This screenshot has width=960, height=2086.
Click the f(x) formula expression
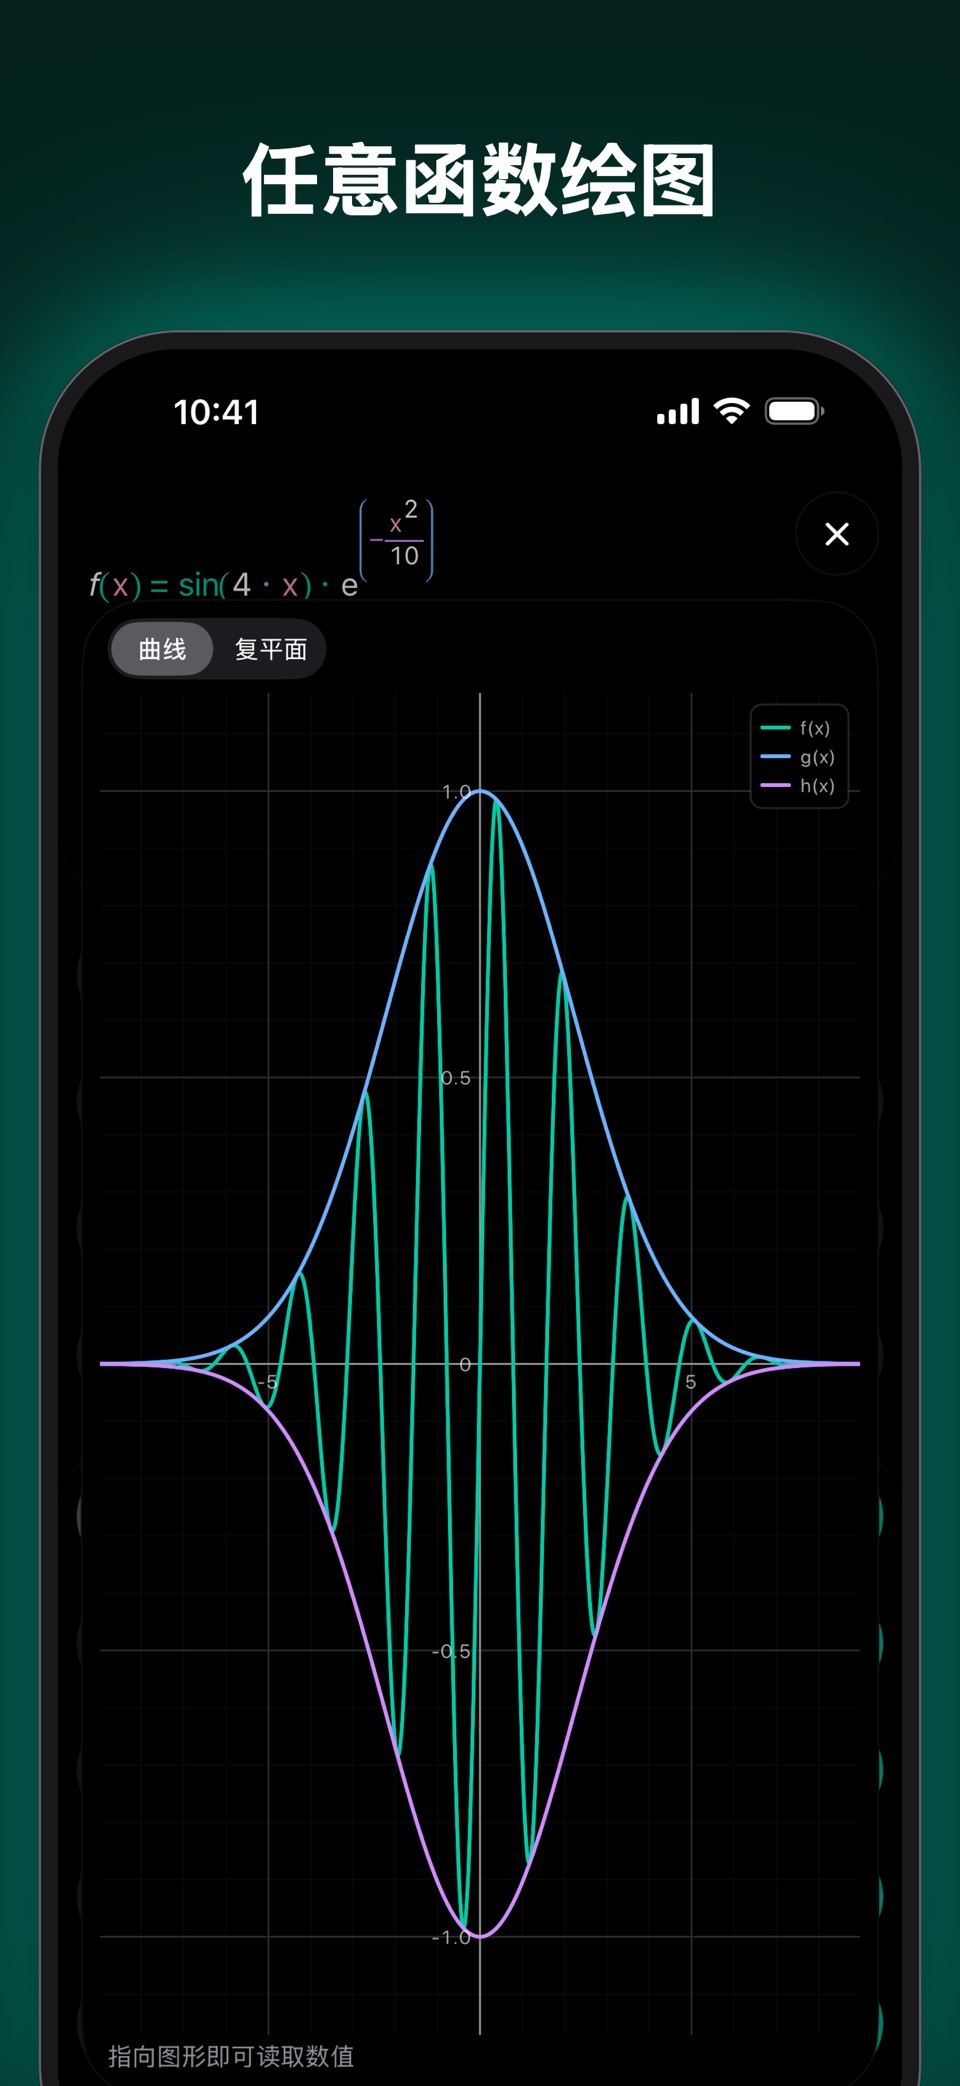tap(262, 549)
